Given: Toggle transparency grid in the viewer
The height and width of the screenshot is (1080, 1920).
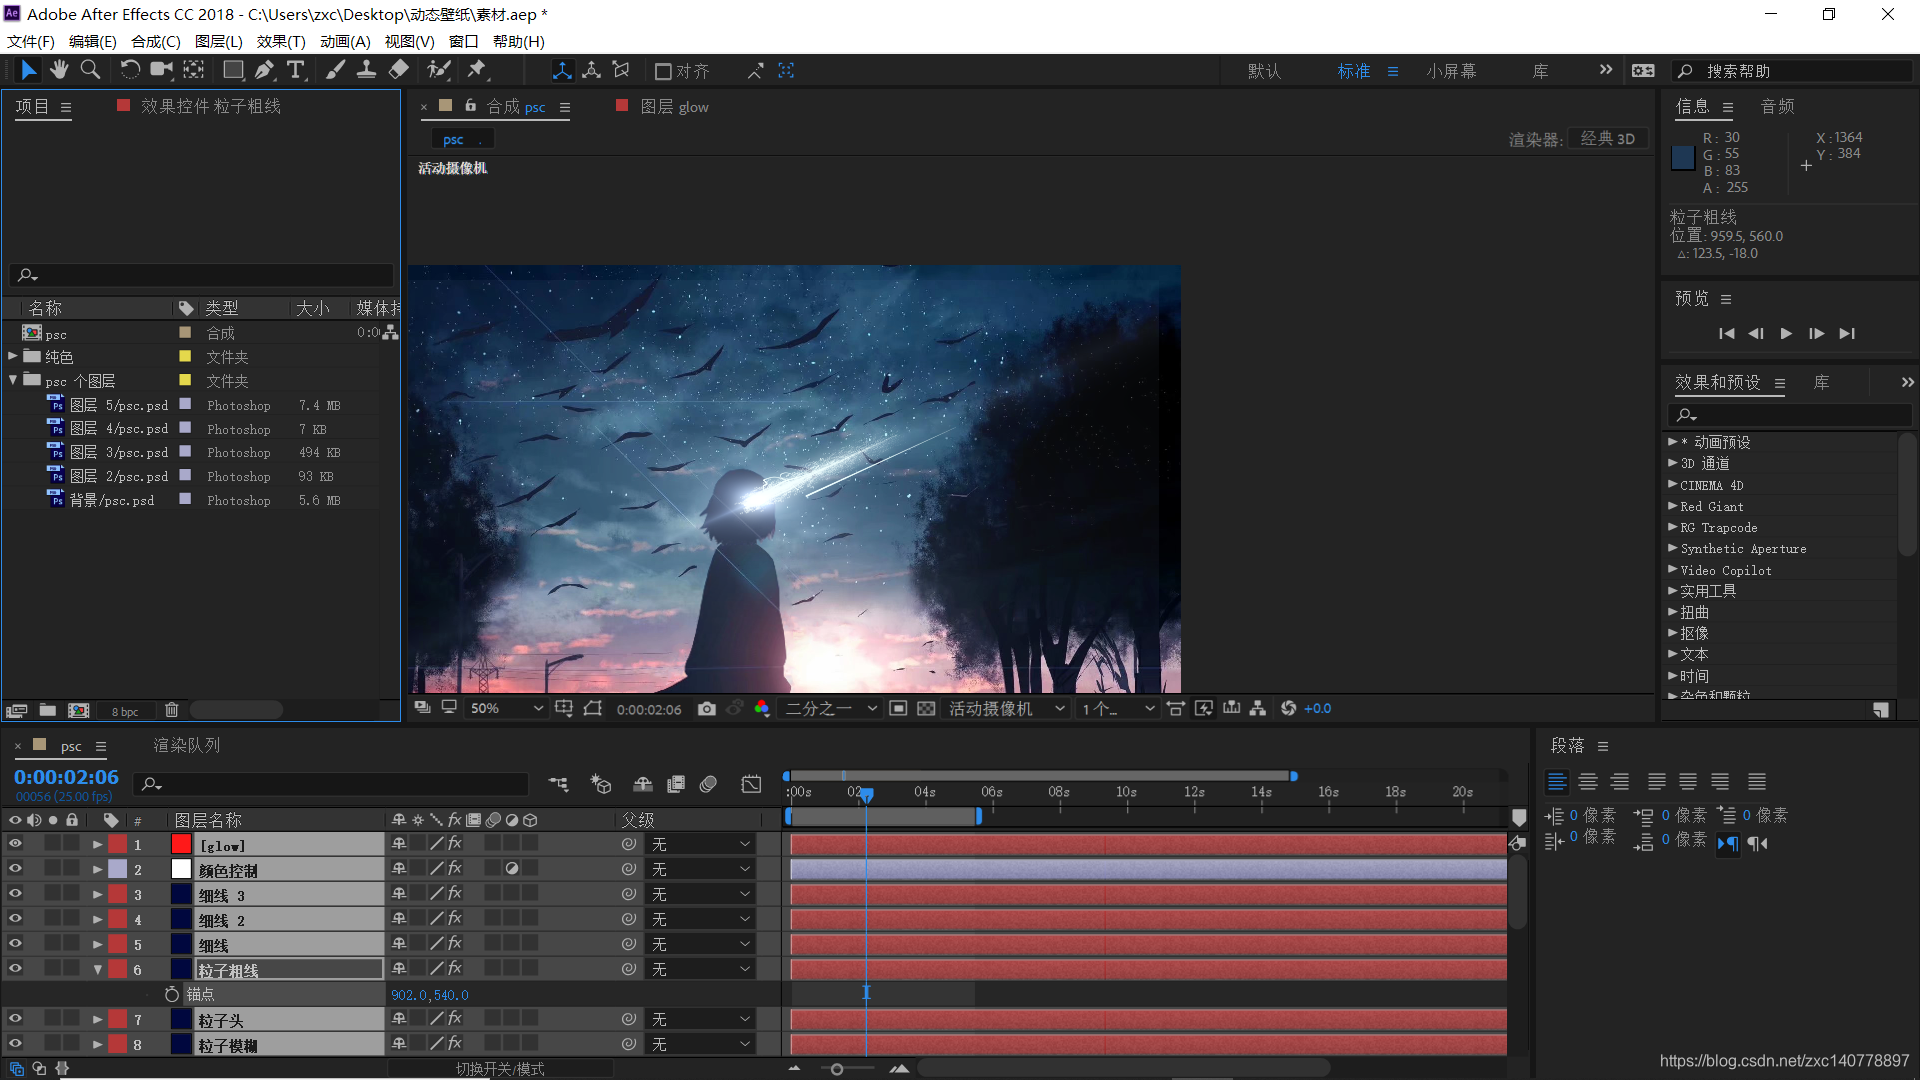Looking at the screenshot, I should 926,708.
